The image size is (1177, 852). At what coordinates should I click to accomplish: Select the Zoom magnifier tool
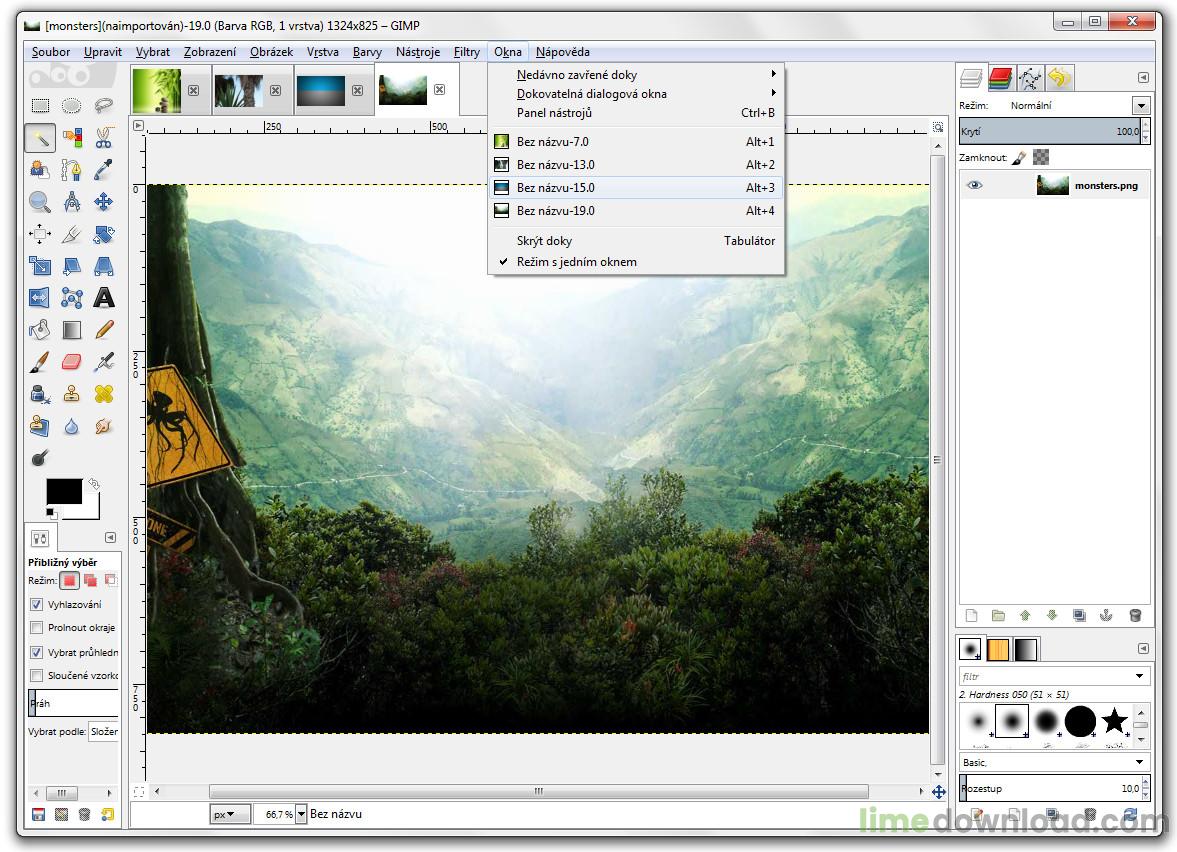coord(39,202)
